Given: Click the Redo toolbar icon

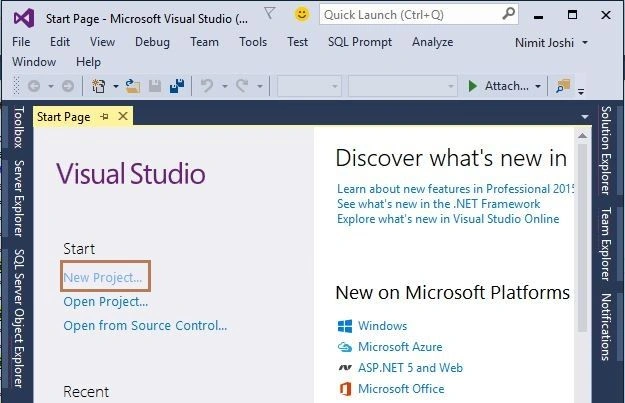Looking at the screenshot, I should click(242, 86).
